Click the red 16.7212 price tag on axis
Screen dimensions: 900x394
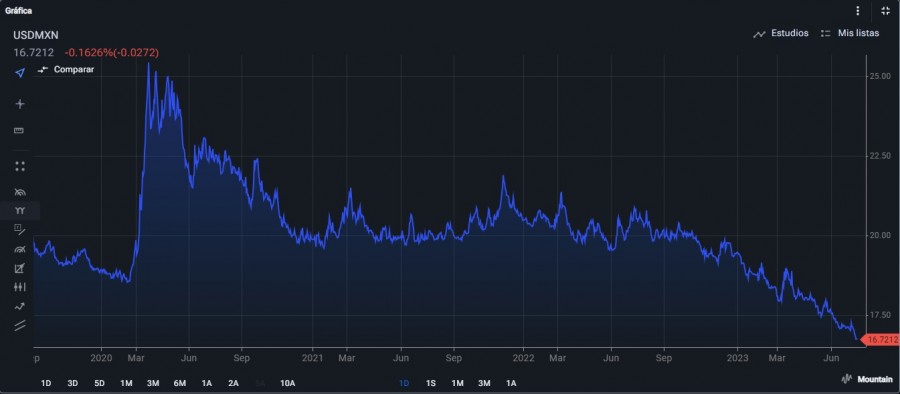point(881,340)
